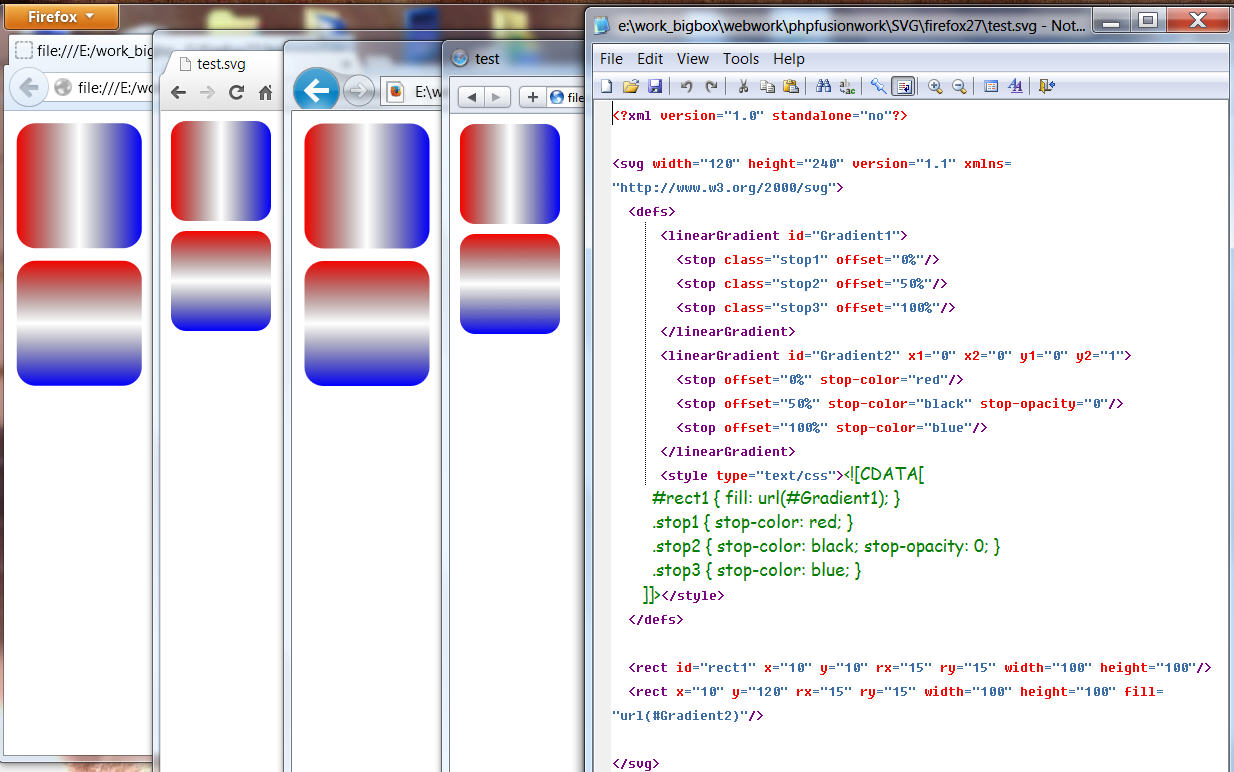Click the Zoom In magnifier icon
This screenshot has height=772, width=1234.
(x=935, y=87)
